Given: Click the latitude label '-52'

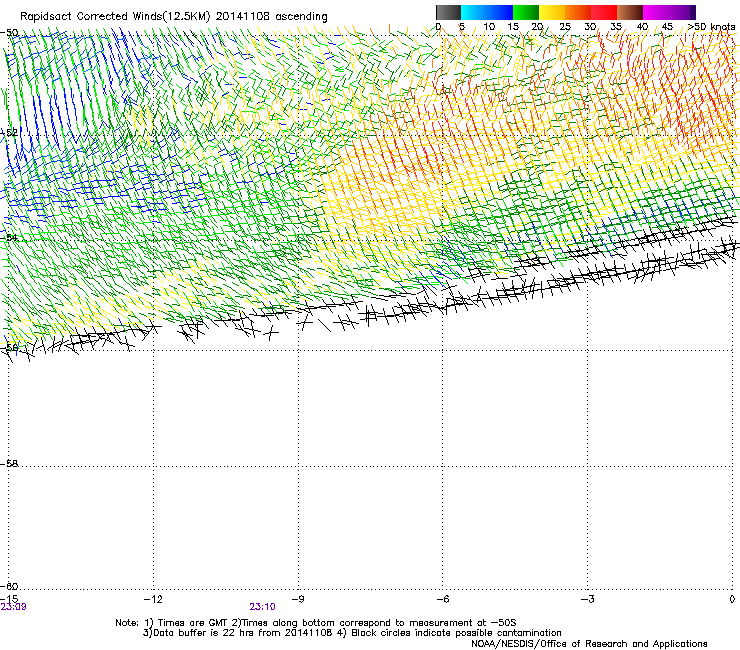Looking at the screenshot, I should (x=9, y=132).
